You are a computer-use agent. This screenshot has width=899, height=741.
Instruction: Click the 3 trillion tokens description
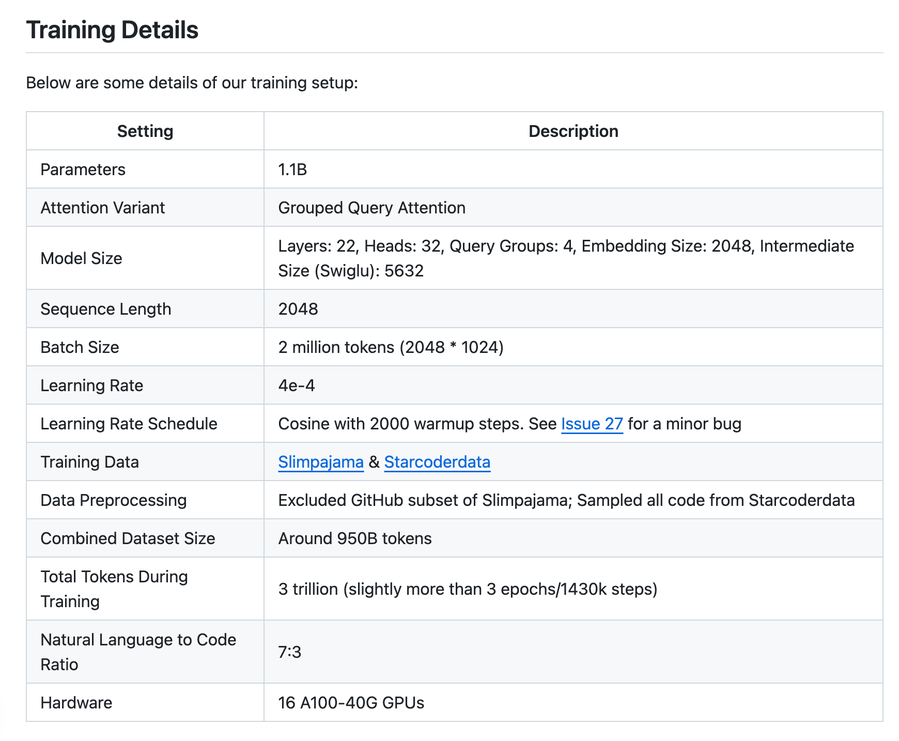pyautogui.click(x=468, y=589)
